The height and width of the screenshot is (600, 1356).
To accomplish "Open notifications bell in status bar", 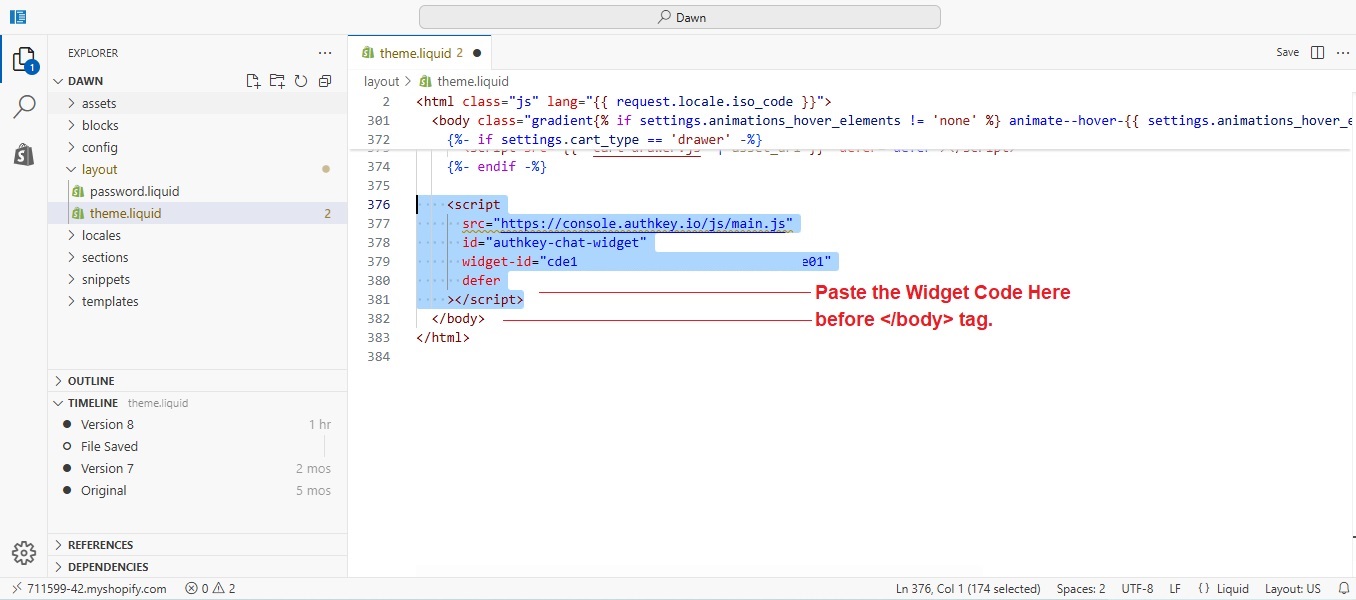I will point(1343,589).
